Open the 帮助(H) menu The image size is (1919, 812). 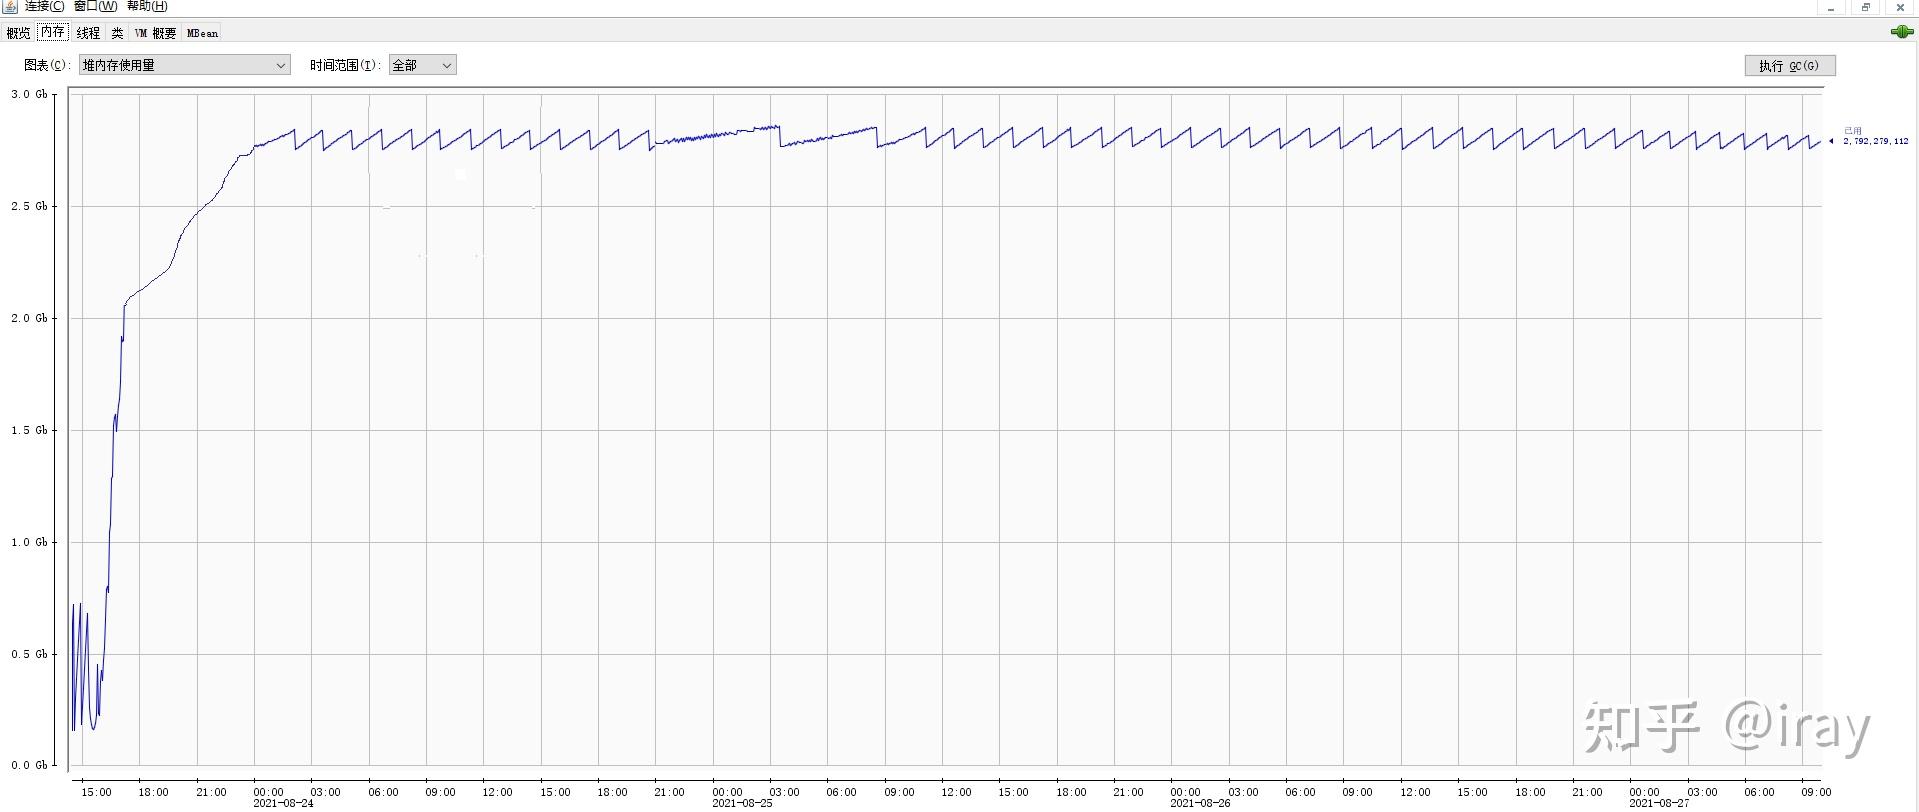point(148,6)
